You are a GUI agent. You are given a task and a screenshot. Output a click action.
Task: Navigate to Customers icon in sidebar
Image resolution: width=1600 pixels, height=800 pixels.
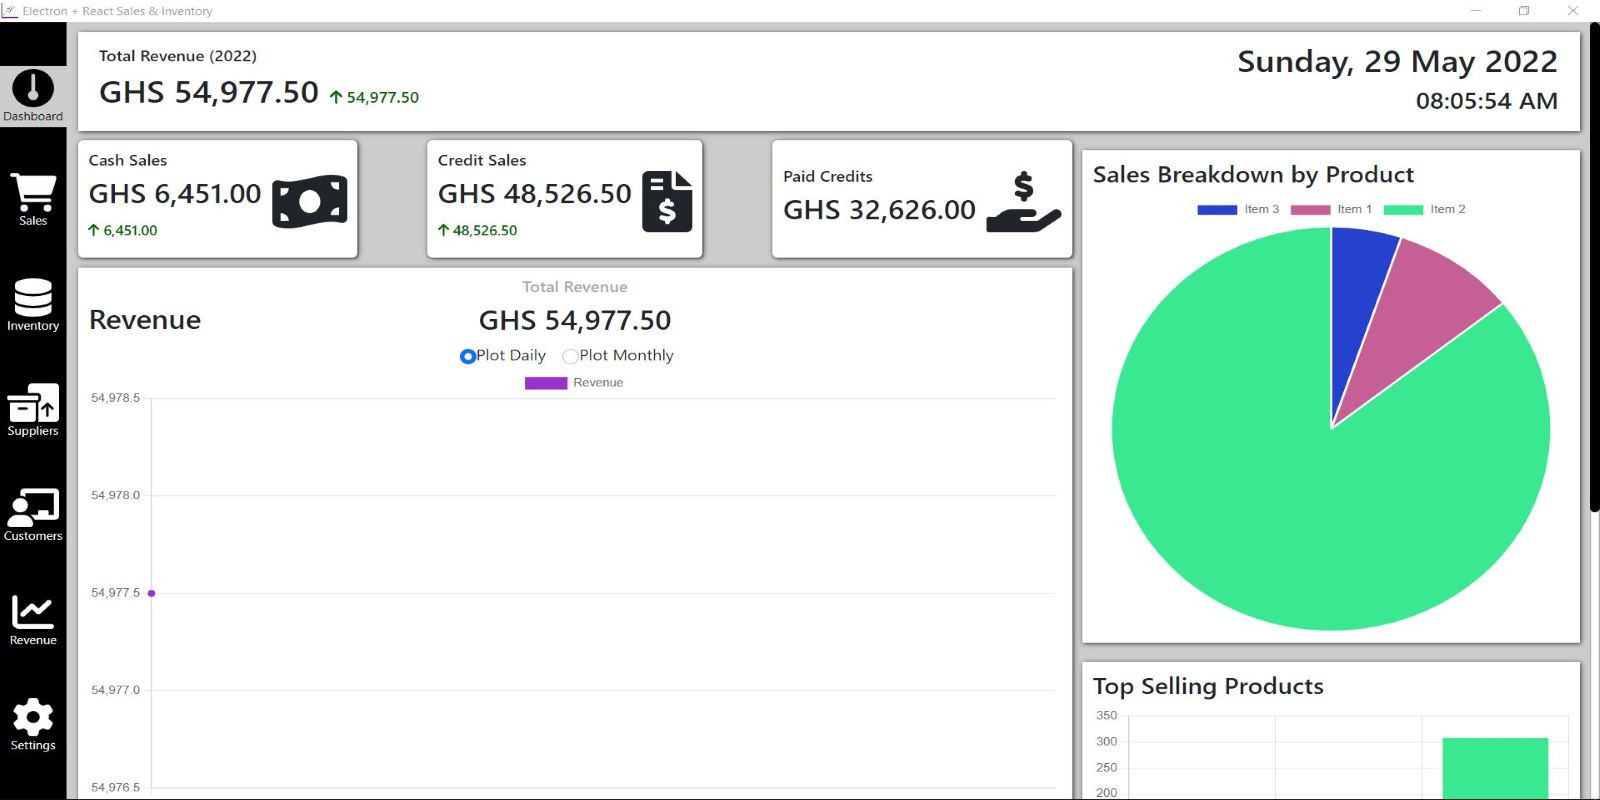point(33,508)
